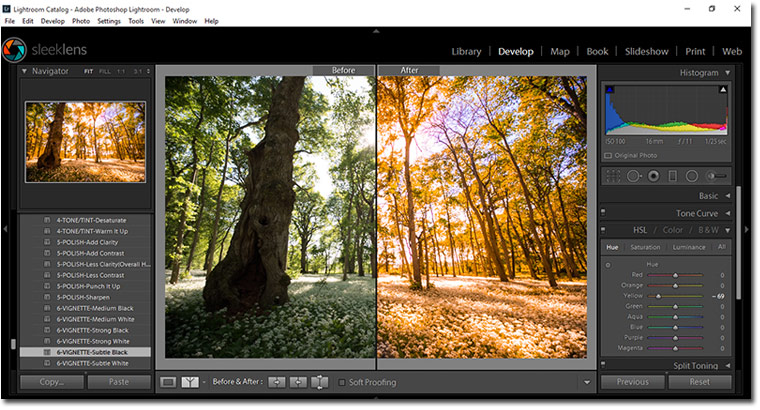Collapse the Histogram panel triangle
Screen dimensions: 760x410
click(728, 73)
